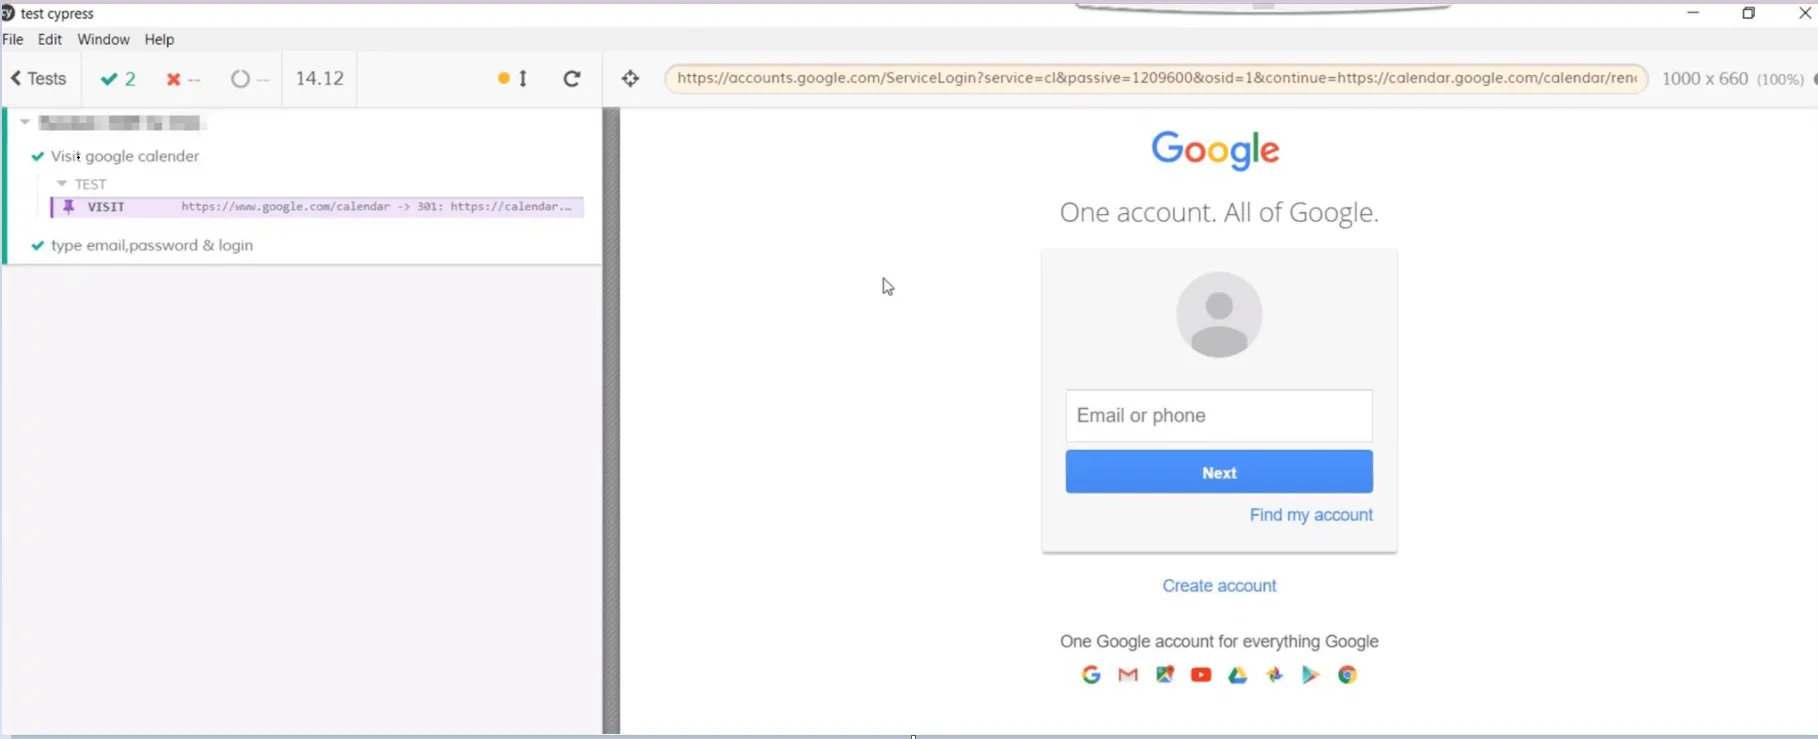
Task: Click the gray profile avatar placeholder
Action: pyautogui.click(x=1219, y=315)
